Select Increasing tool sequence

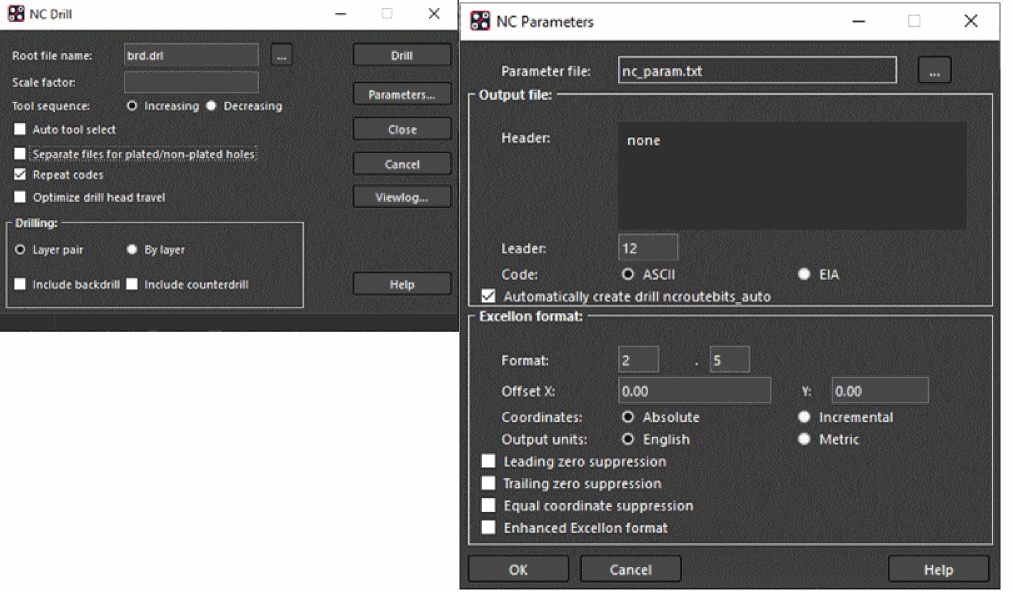[132, 106]
